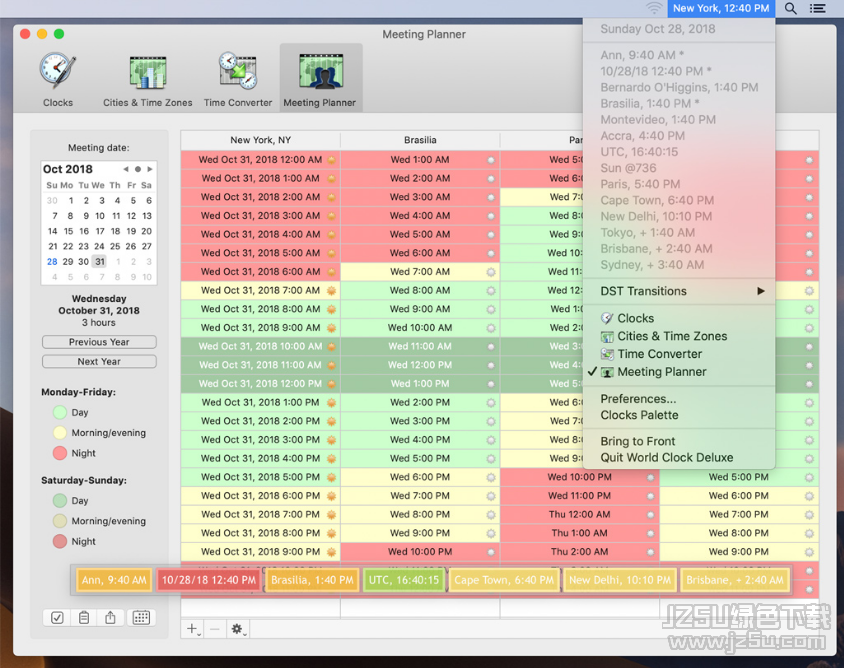This screenshot has height=668, width=844.
Task: Choose Bring to Front menu item
Action: (679, 441)
